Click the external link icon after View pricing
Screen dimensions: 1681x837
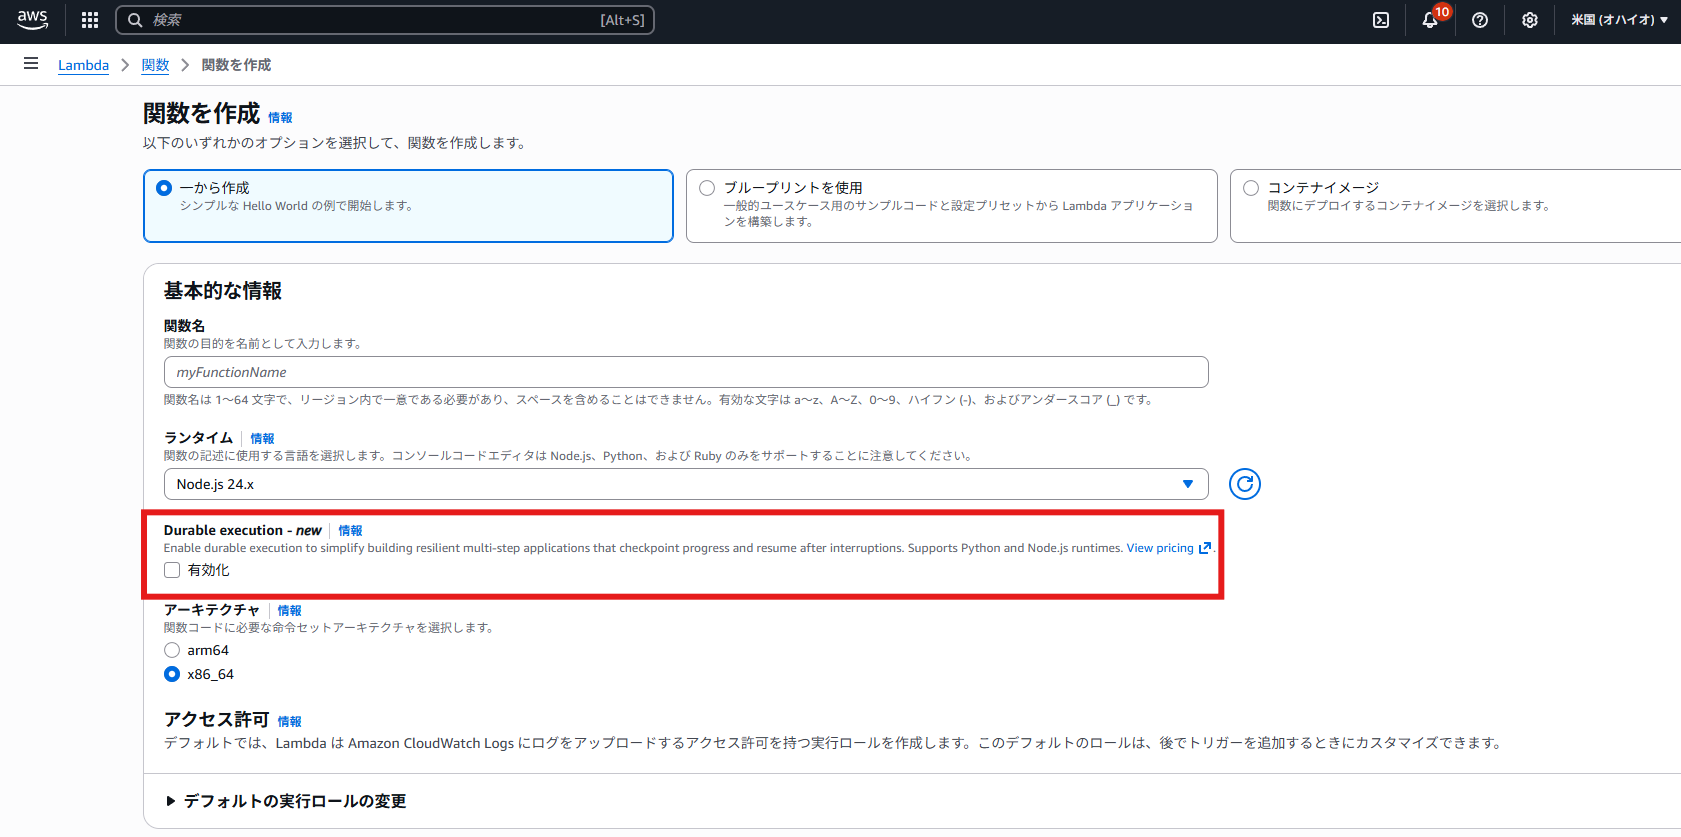(x=1205, y=548)
